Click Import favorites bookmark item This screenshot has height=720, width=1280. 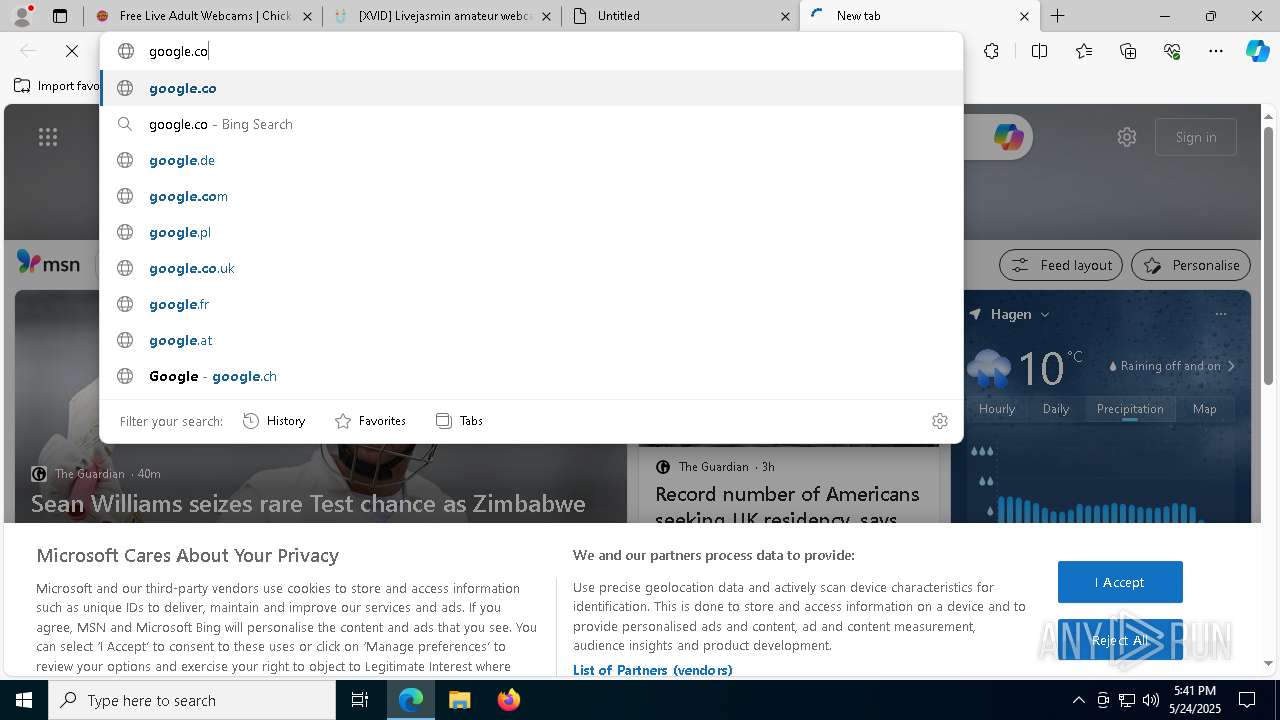57,86
